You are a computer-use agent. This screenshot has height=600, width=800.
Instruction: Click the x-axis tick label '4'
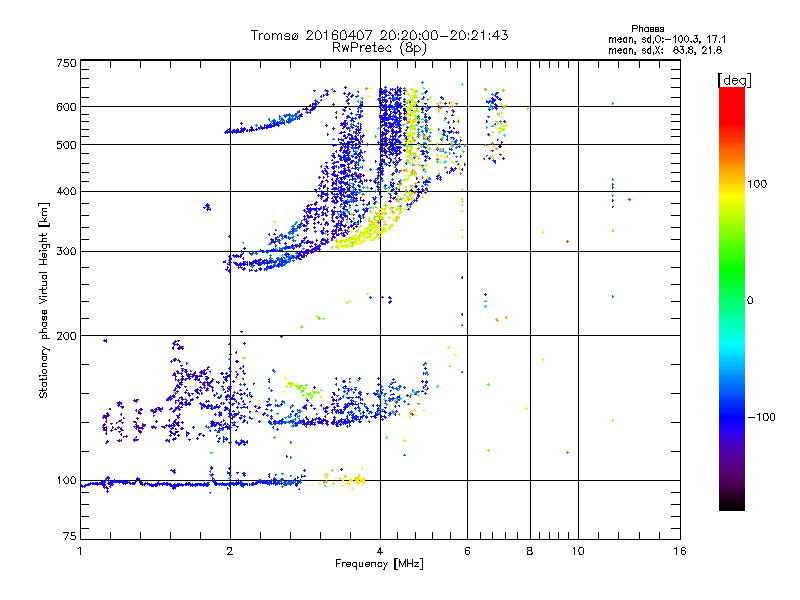380,551
